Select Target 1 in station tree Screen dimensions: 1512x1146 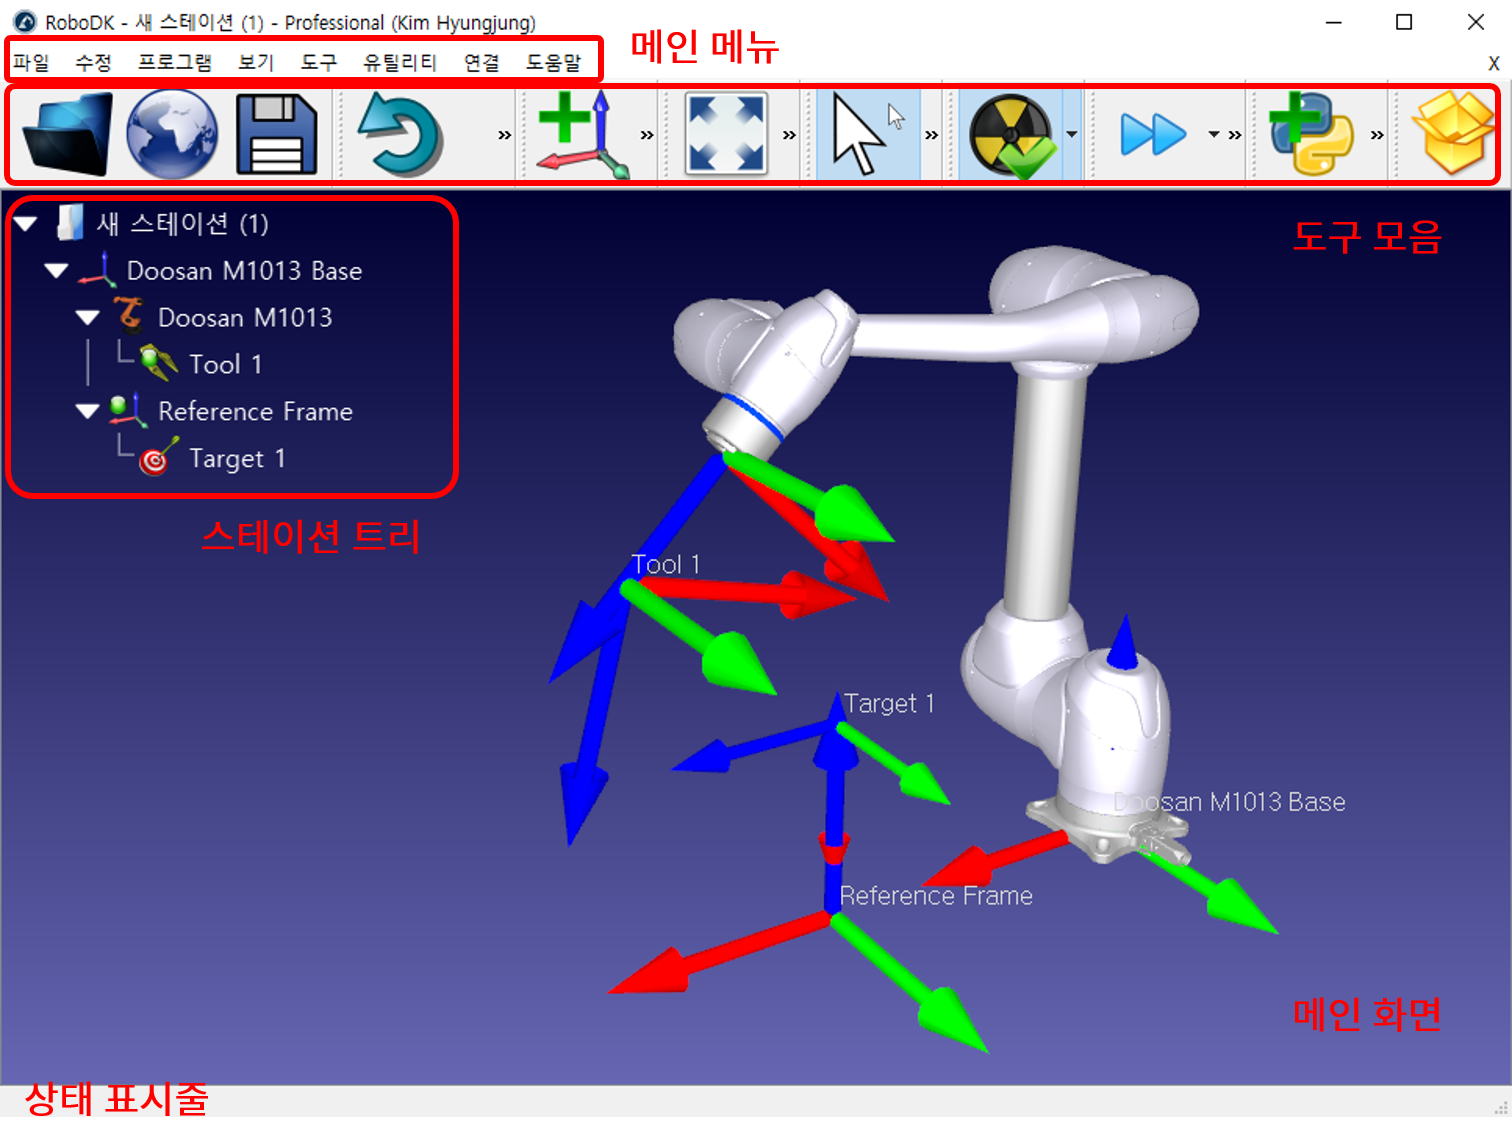click(238, 459)
